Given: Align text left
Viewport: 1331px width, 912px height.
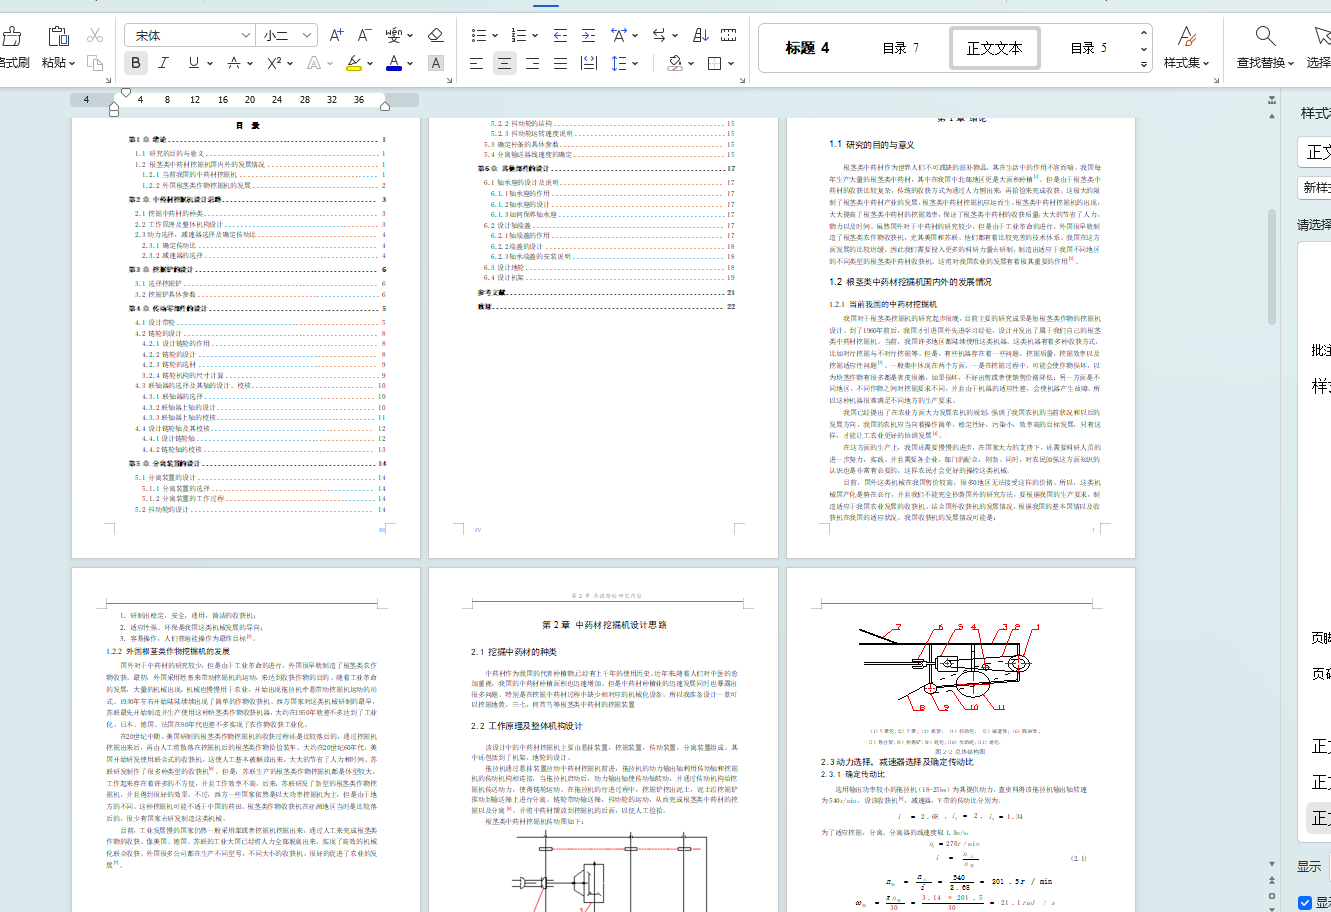Looking at the screenshot, I should click(x=476, y=63).
